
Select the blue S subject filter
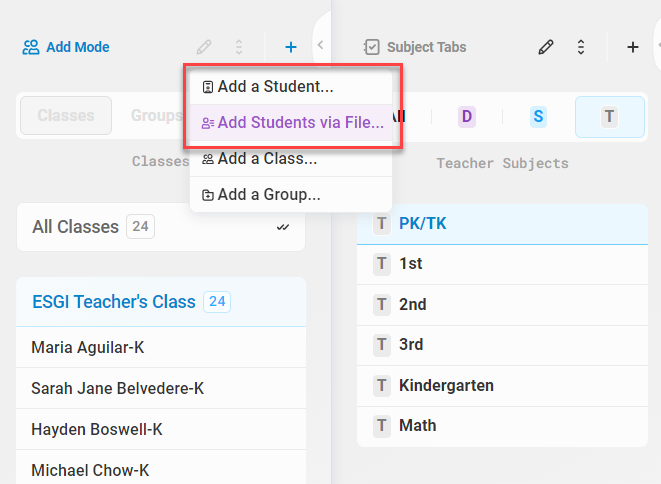538,116
